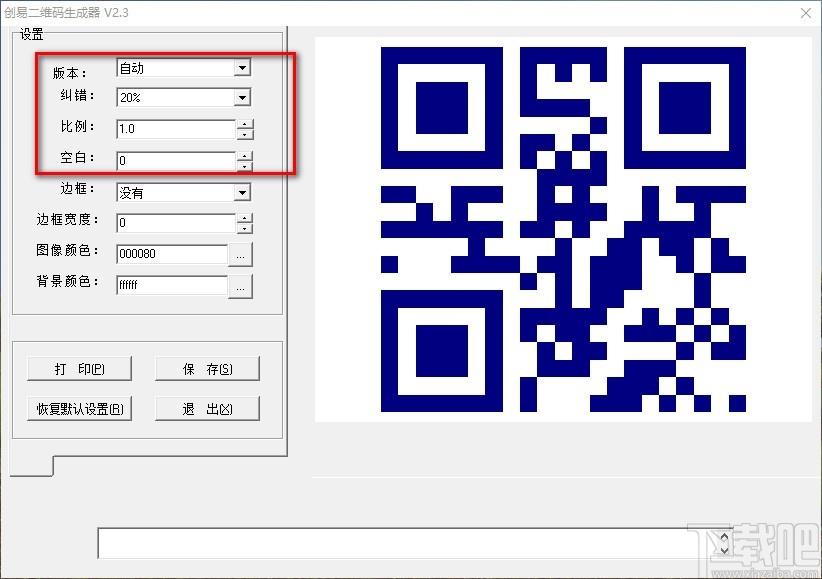Click the 打印(P) button
Viewport: 822px width, 579px height.
79,369
